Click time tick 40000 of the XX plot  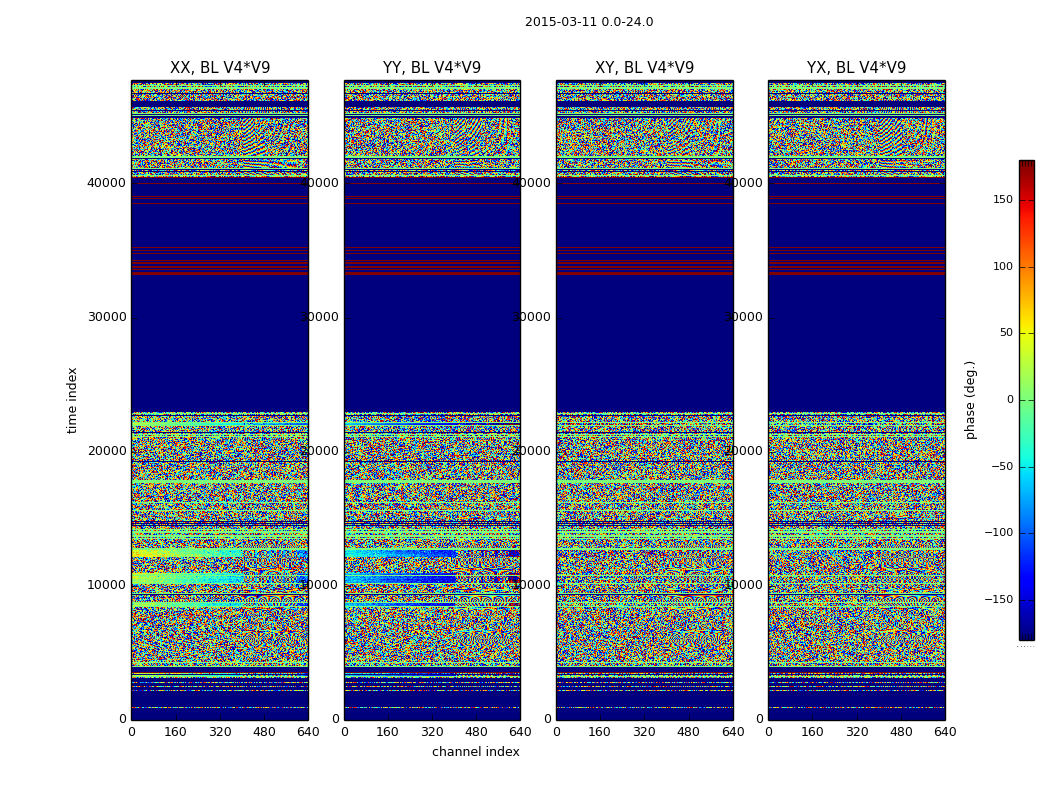[106, 183]
